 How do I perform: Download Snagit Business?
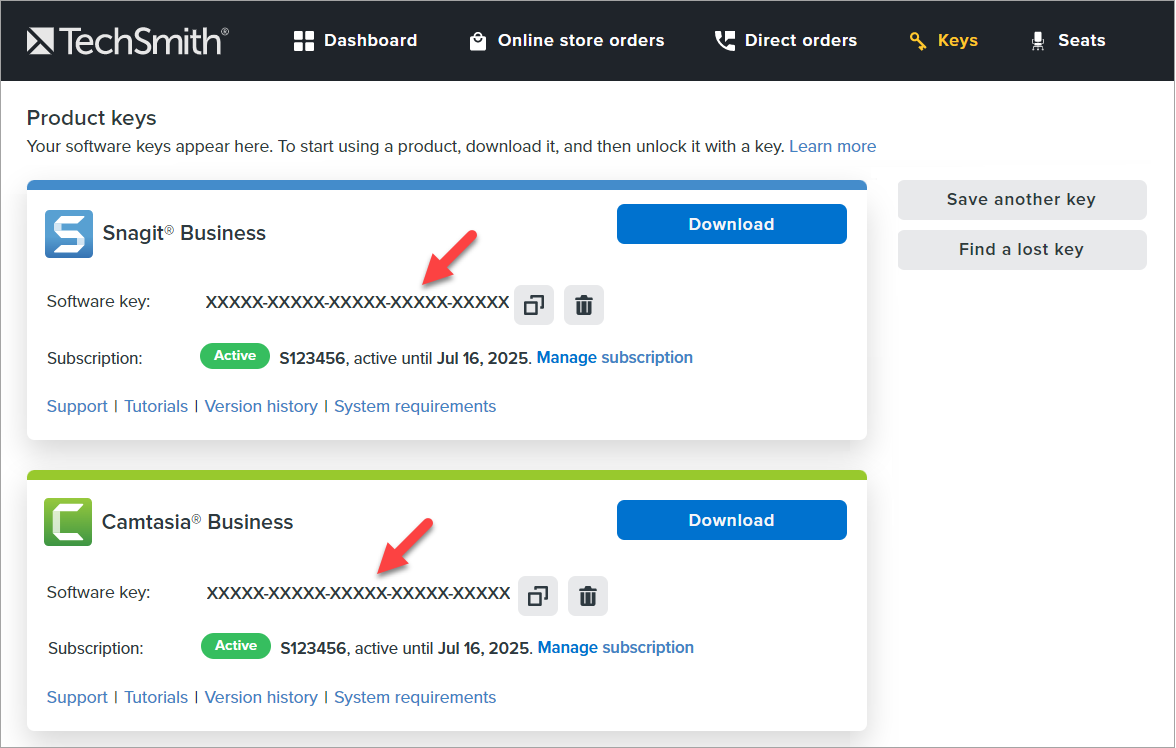(x=731, y=224)
